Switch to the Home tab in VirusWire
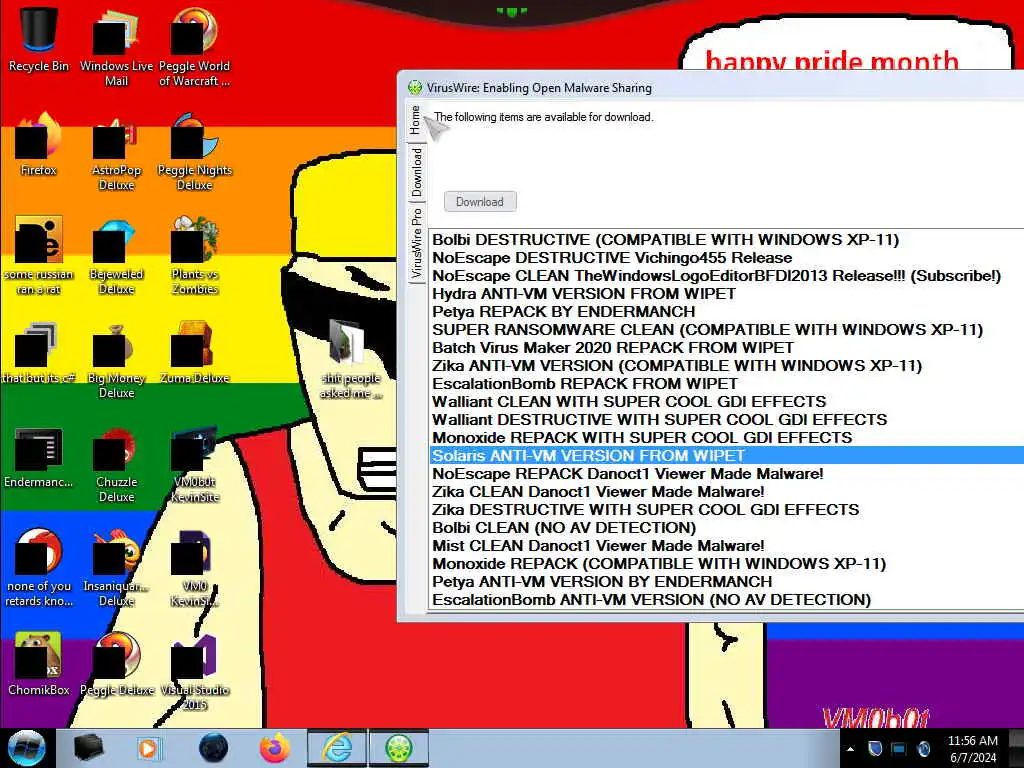 tap(415, 121)
